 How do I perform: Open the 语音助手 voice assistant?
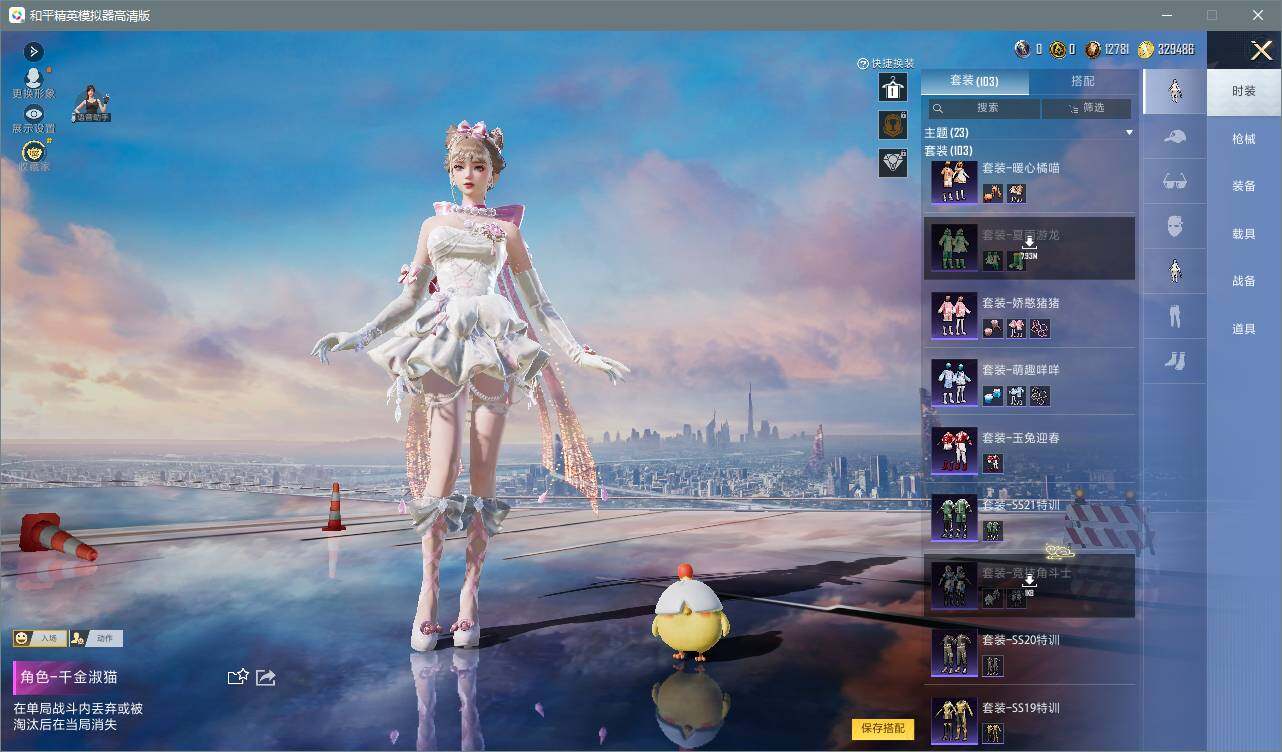pyautogui.click(x=92, y=104)
